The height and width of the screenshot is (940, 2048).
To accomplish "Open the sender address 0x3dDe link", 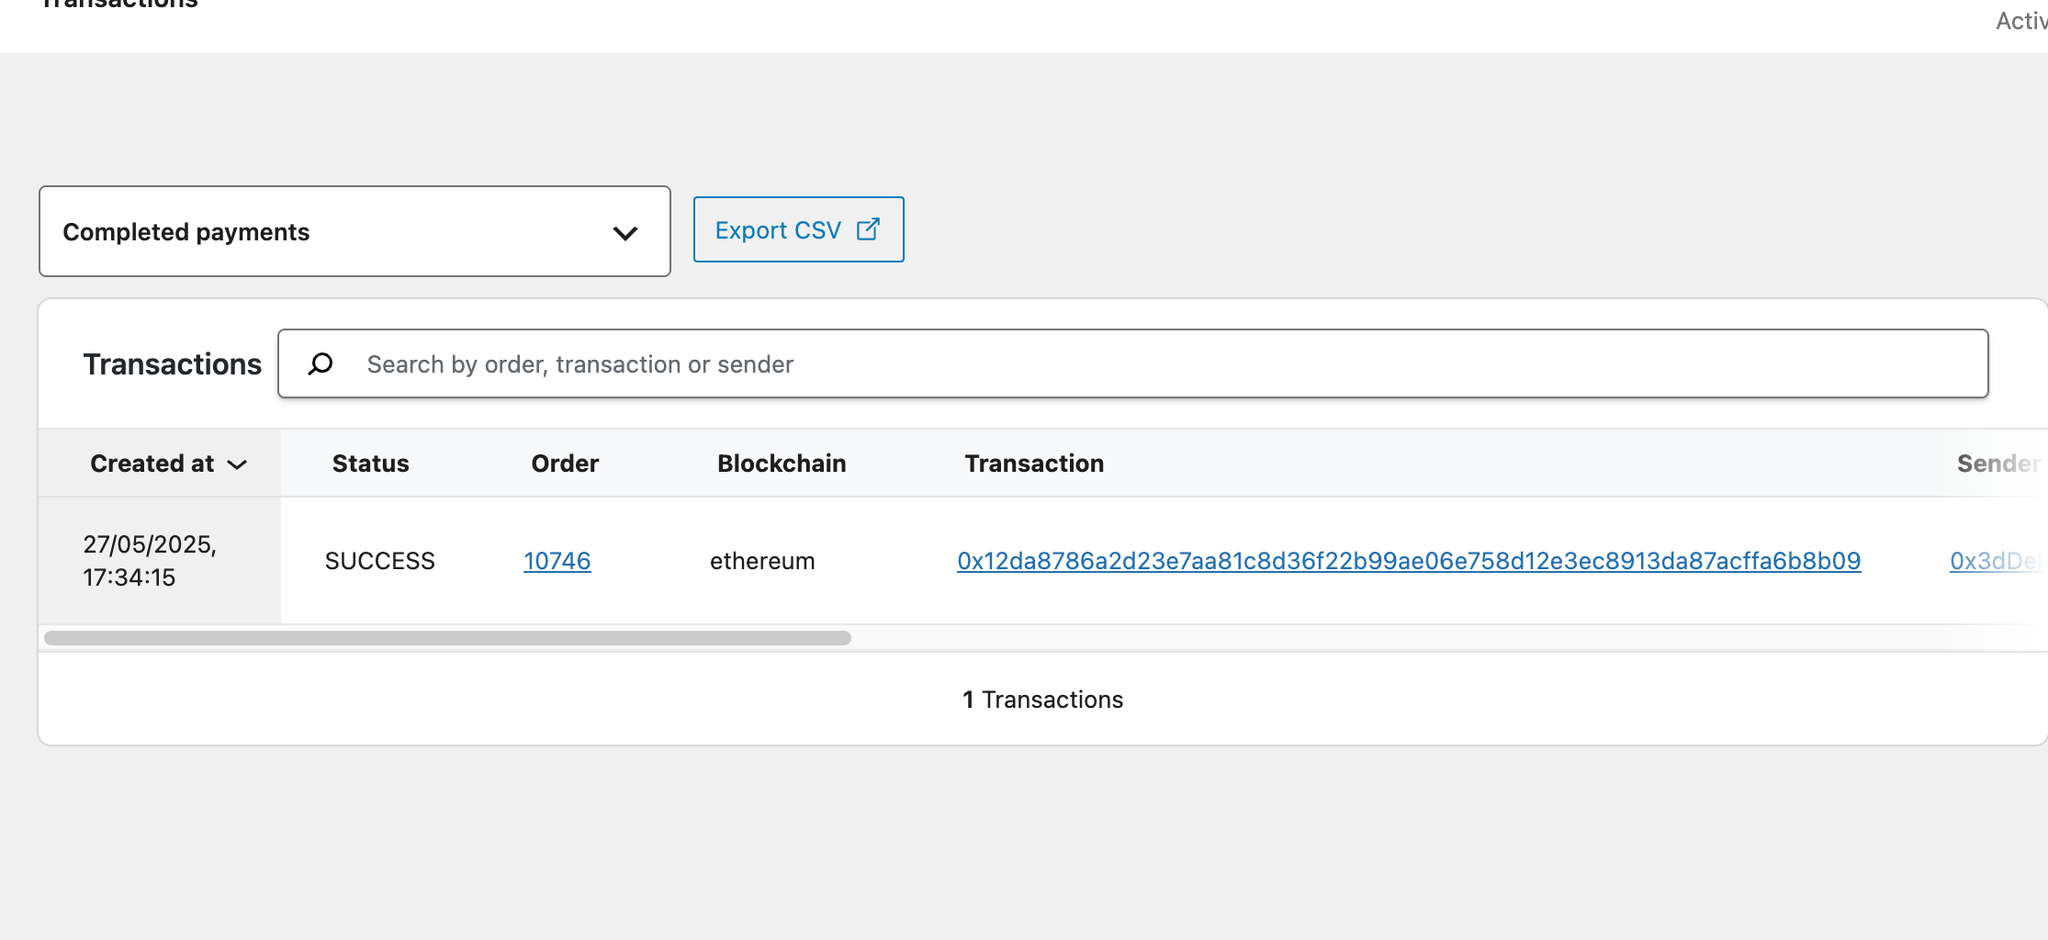I will coord(1994,561).
